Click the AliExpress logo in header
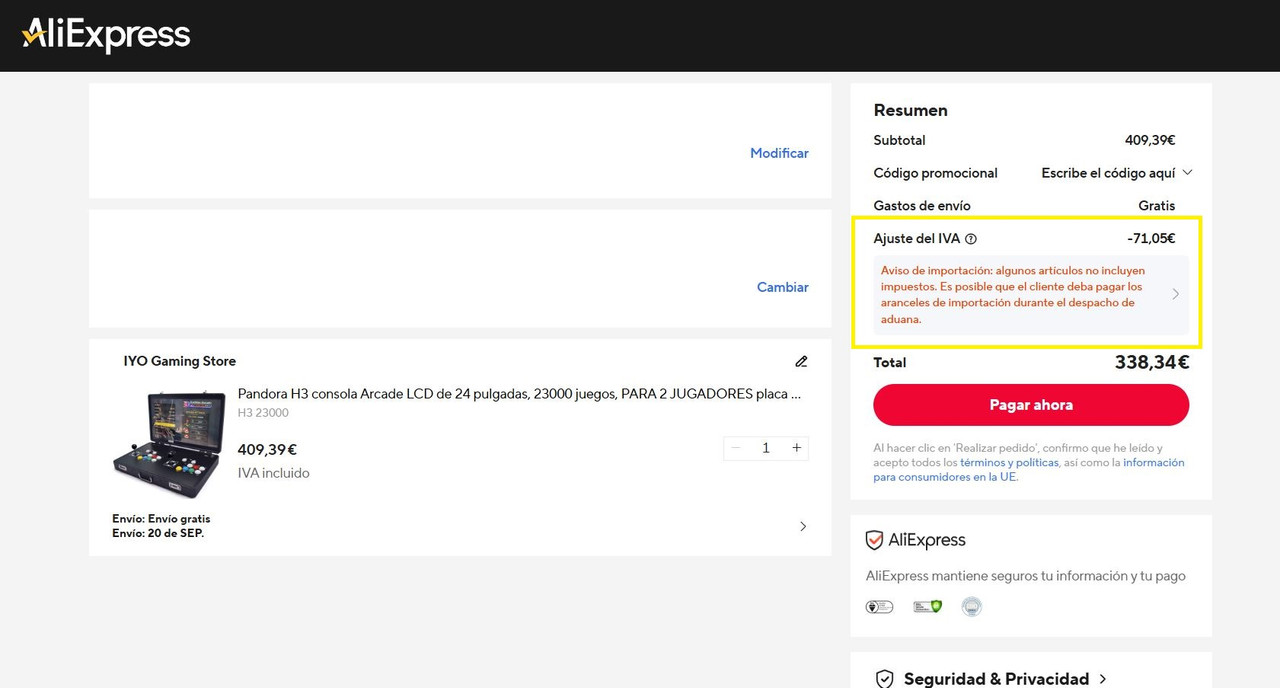This screenshot has height=688, width=1280. [106, 35]
